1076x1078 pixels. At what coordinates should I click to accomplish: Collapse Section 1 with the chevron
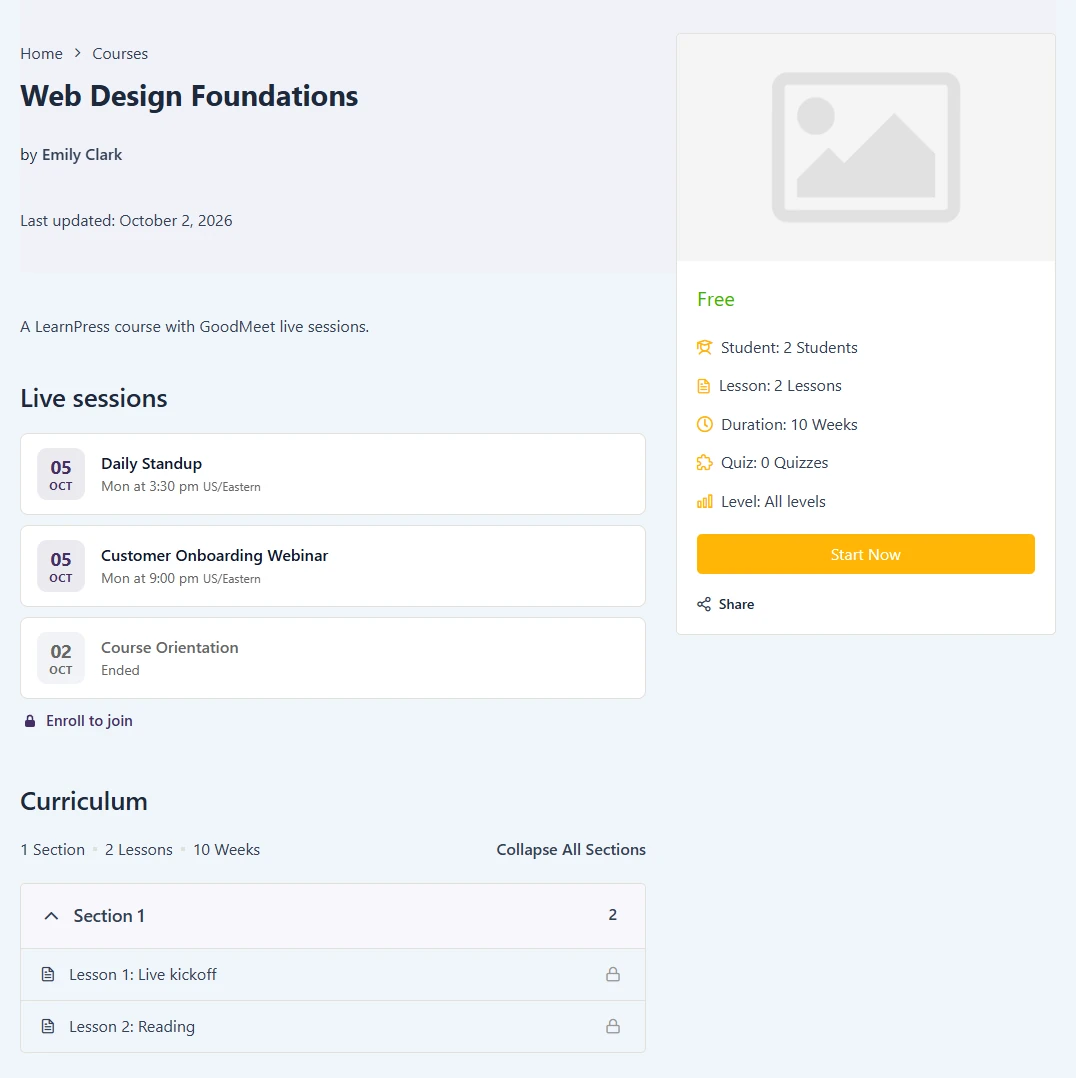51,916
